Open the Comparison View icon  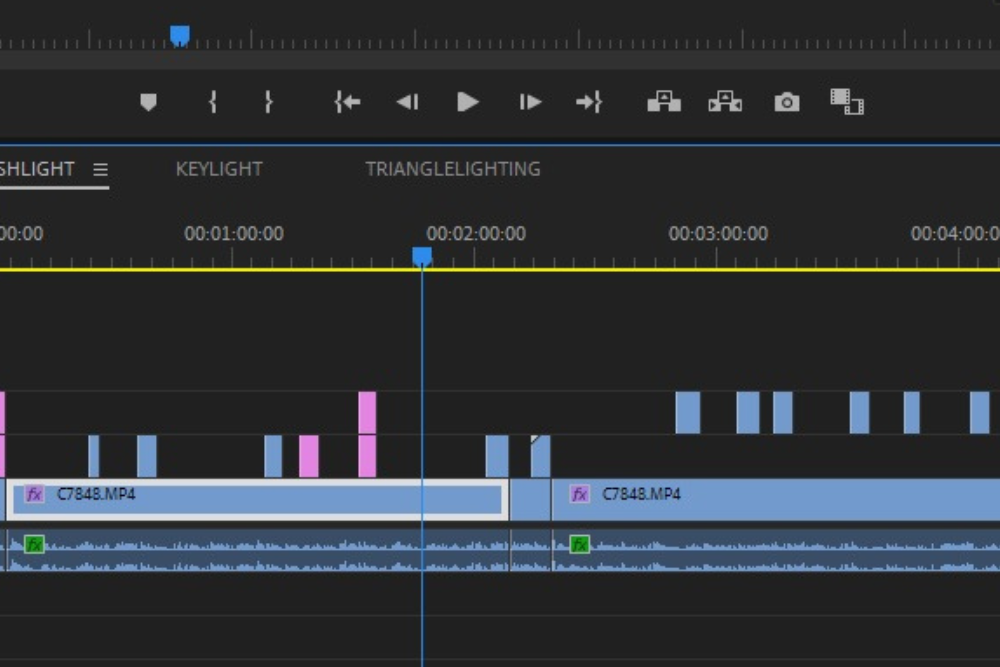tap(846, 102)
